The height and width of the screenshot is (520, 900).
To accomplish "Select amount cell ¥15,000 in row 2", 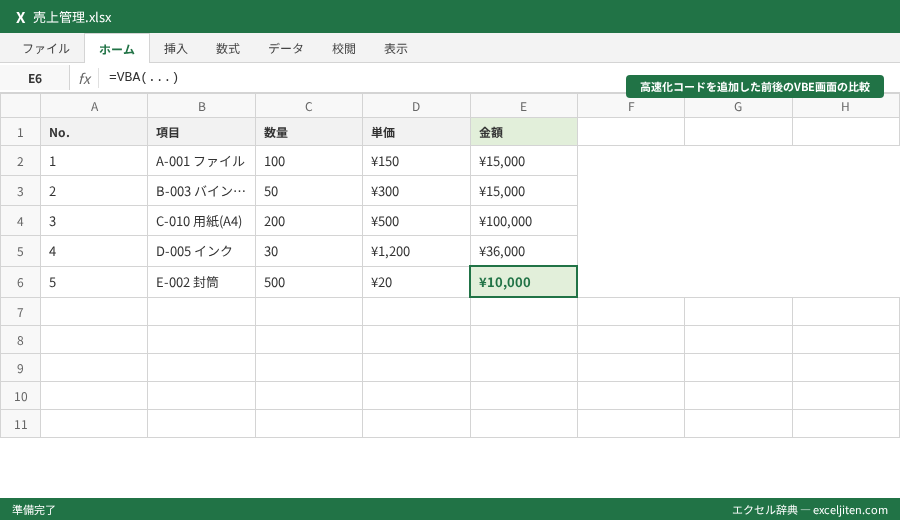I will coord(523,161).
